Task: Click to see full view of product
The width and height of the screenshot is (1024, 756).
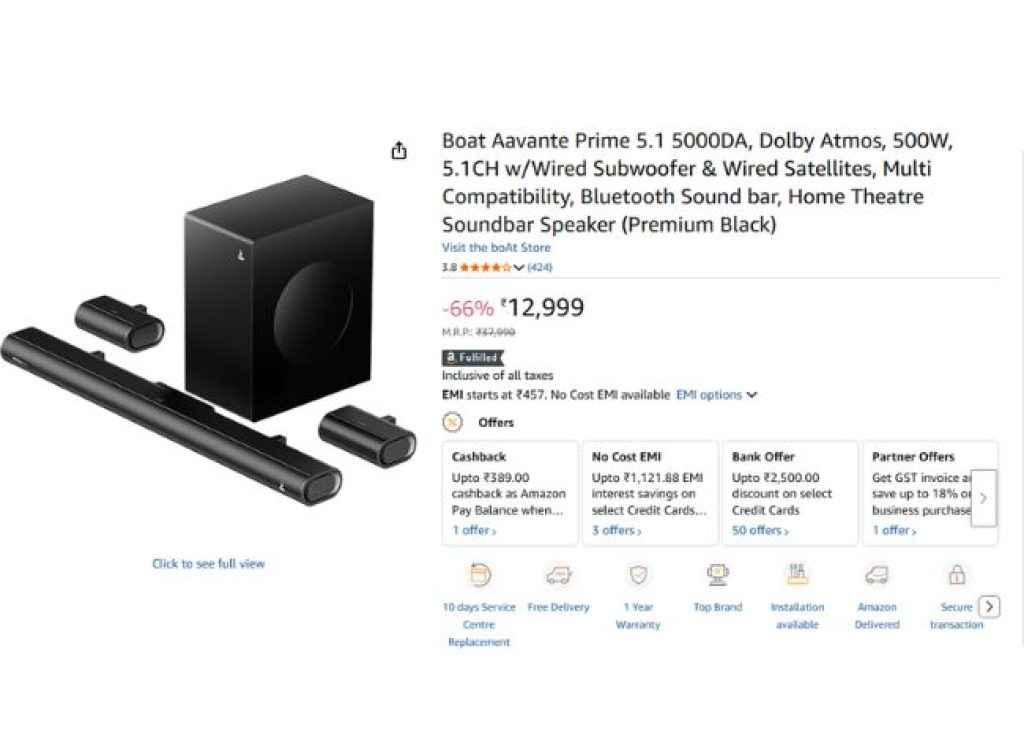Action: [x=208, y=564]
